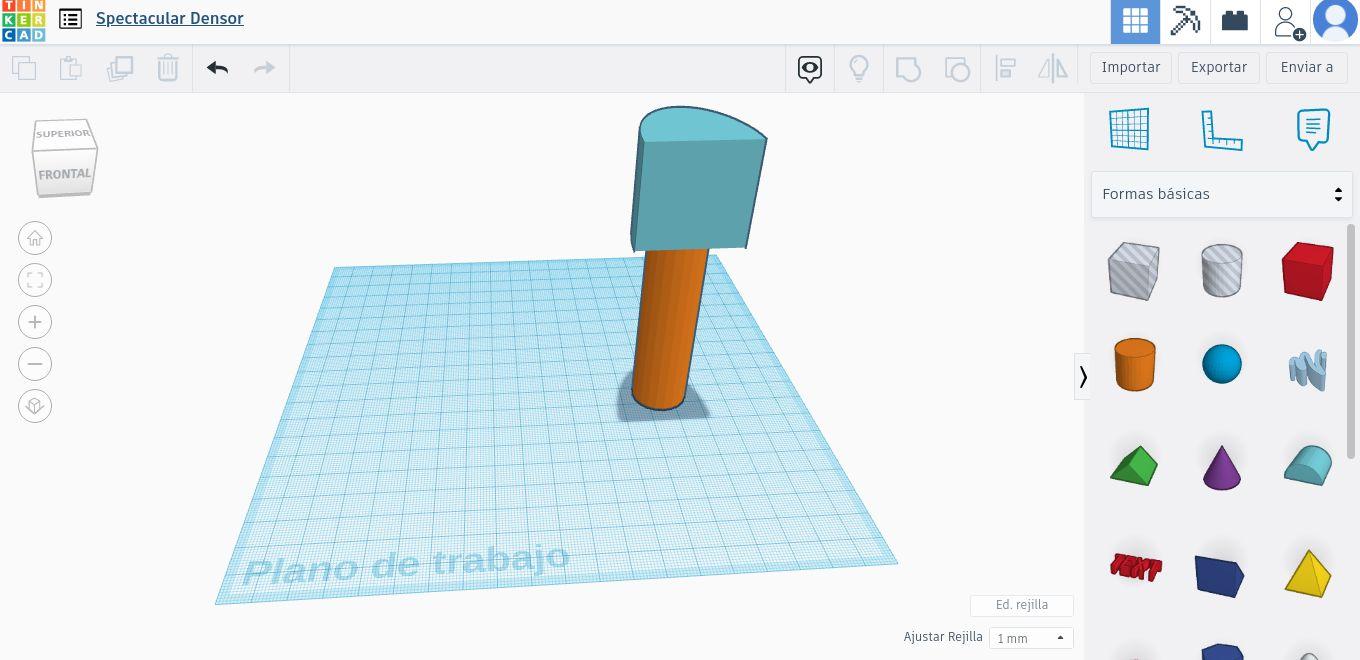Undo the last action
1360x660 pixels.
(217, 68)
